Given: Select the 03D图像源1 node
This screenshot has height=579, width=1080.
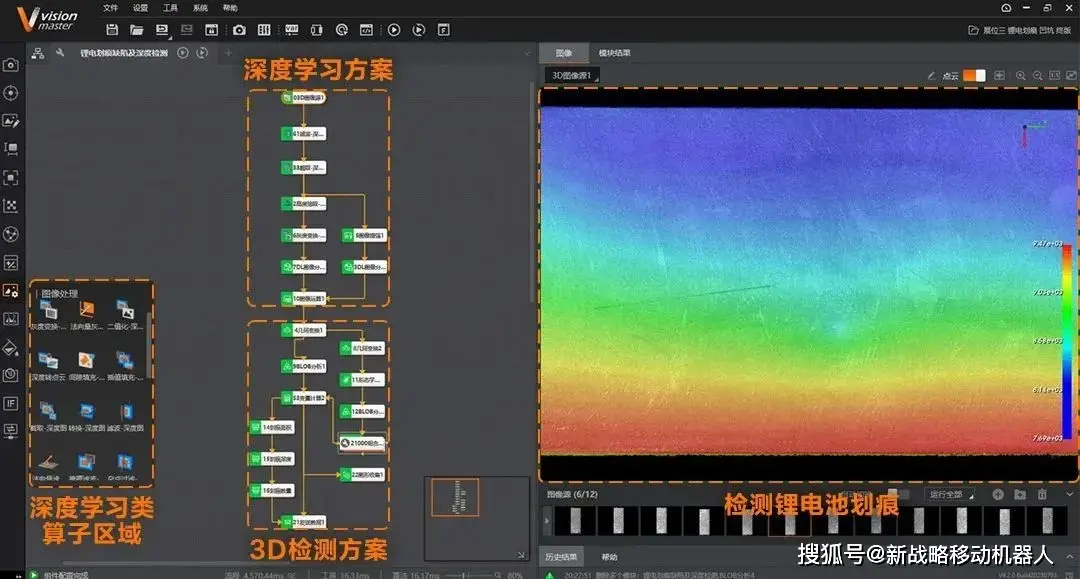Looking at the screenshot, I should point(304,98).
